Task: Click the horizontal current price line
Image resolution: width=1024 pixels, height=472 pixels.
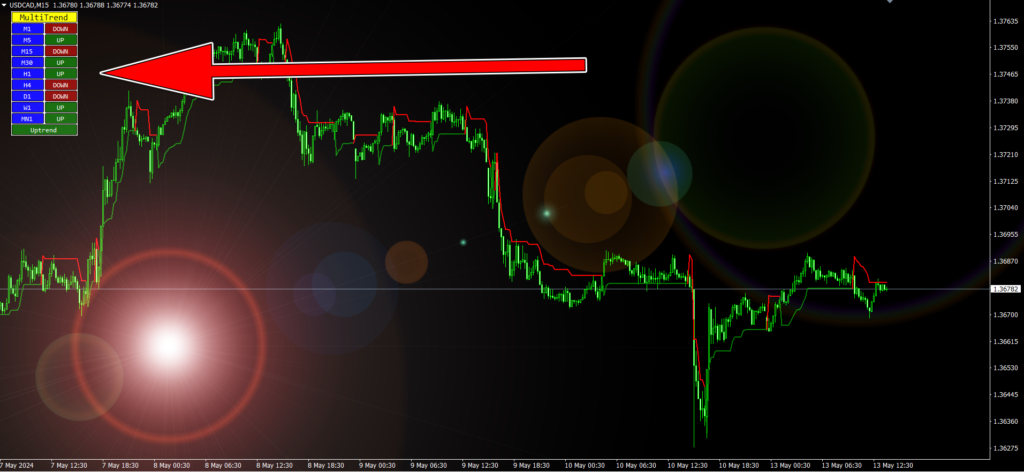Action: (495, 289)
